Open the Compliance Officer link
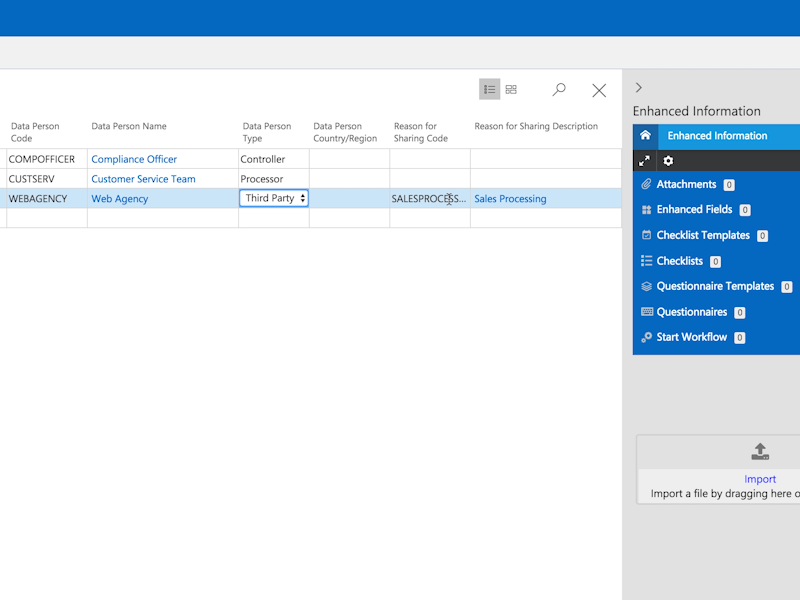800x600 pixels. point(134,159)
